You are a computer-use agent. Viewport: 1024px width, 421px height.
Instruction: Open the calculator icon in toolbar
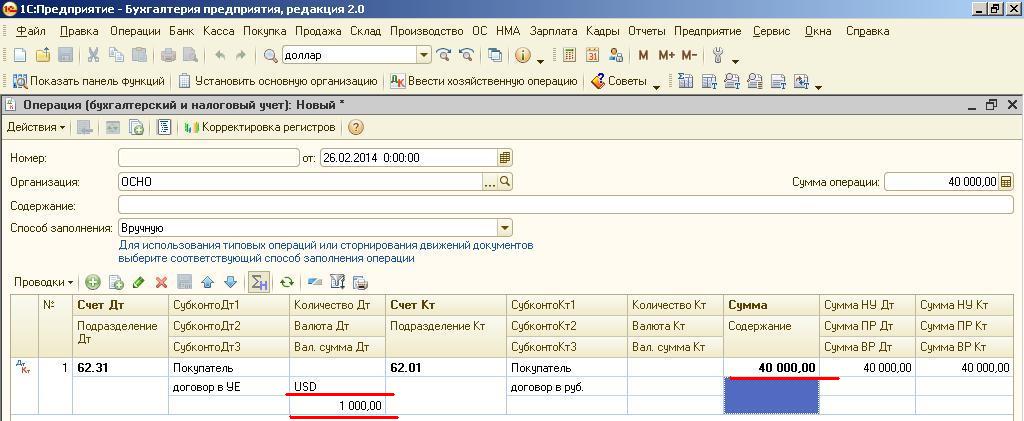tap(570, 56)
